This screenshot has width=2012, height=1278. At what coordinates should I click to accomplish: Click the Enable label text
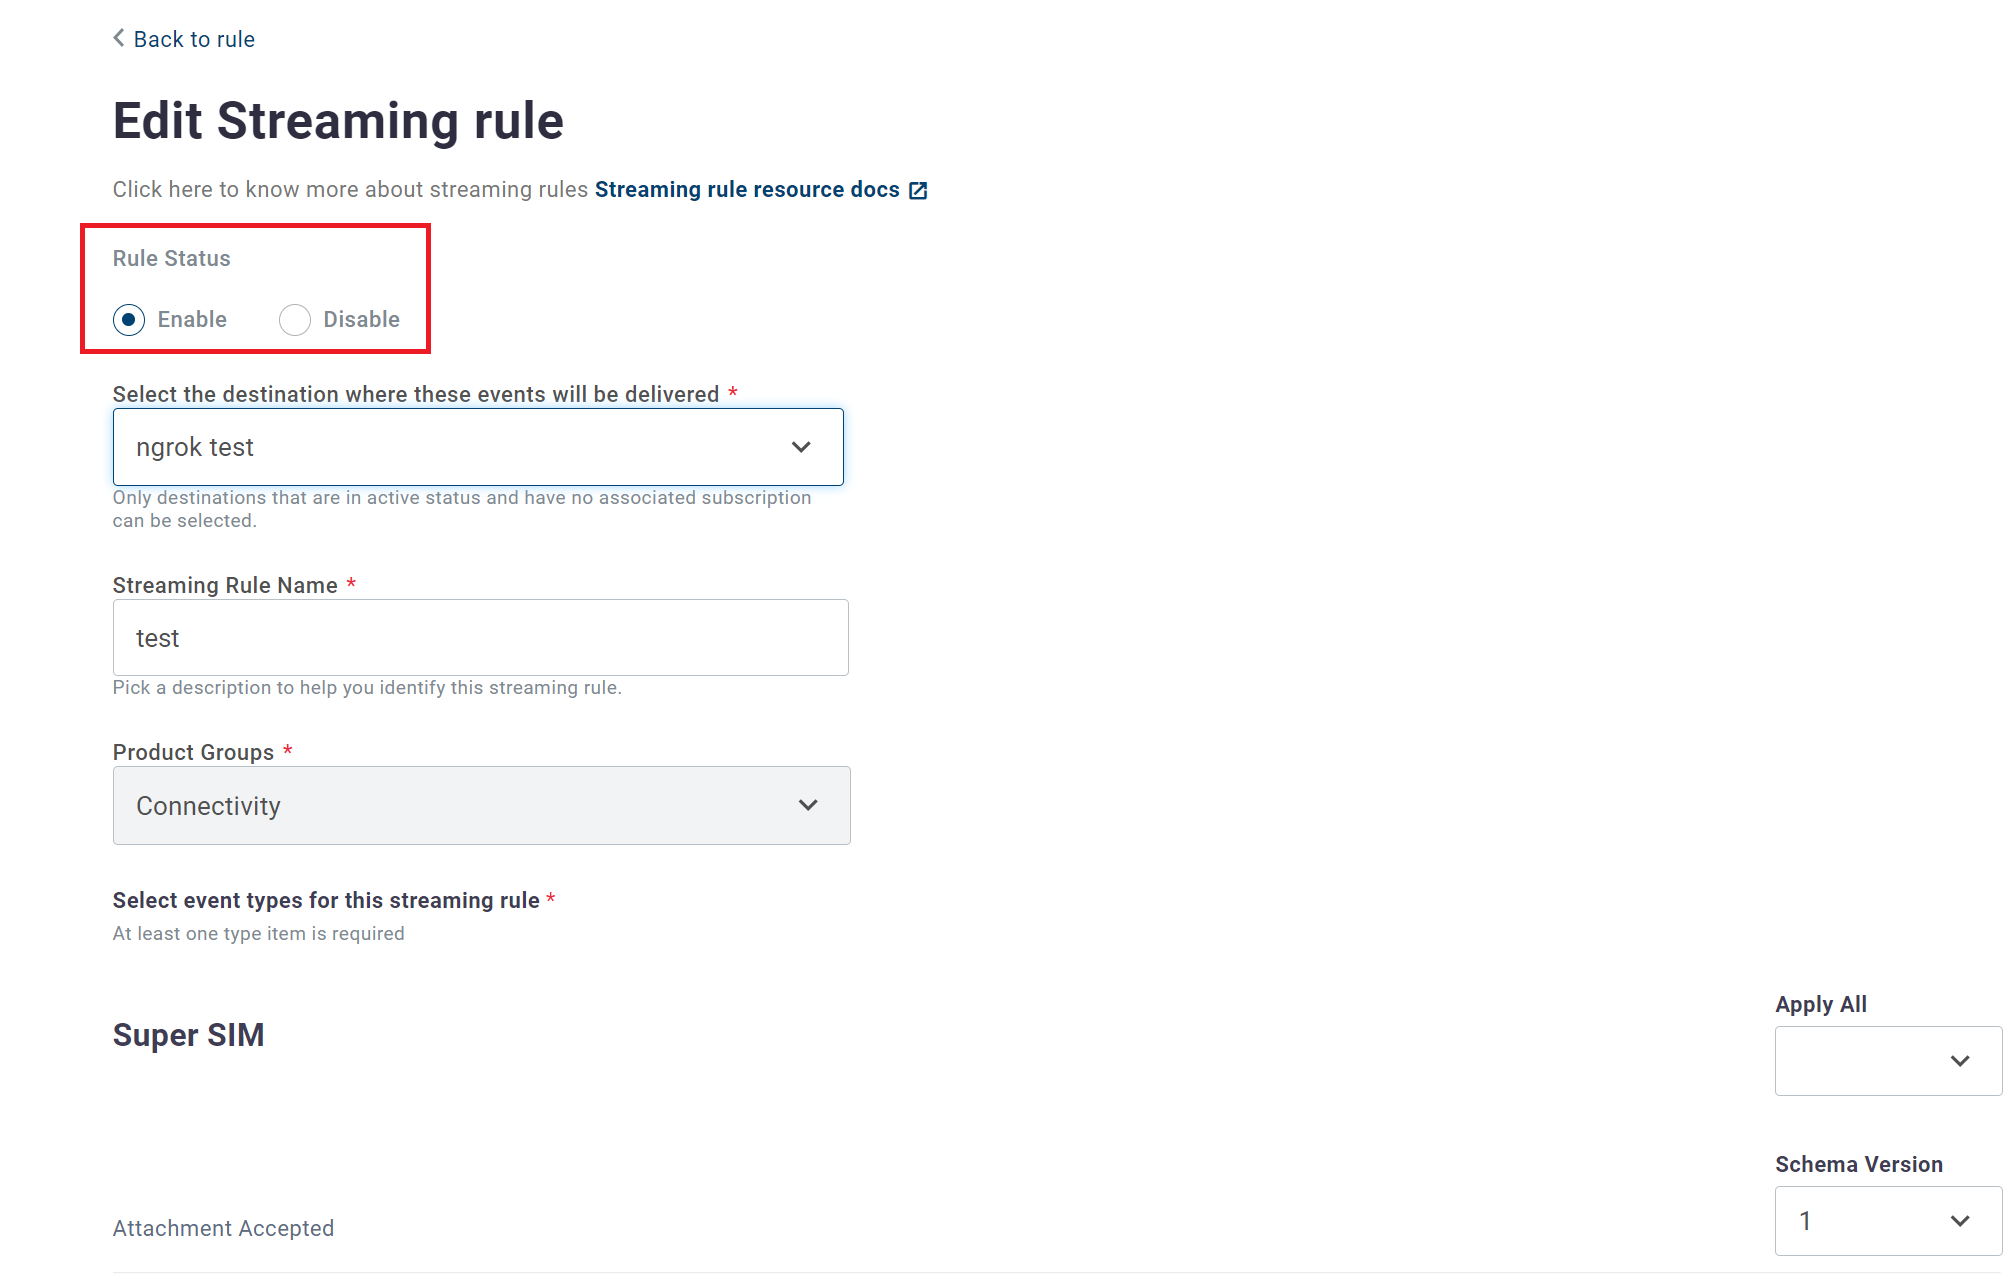point(192,319)
